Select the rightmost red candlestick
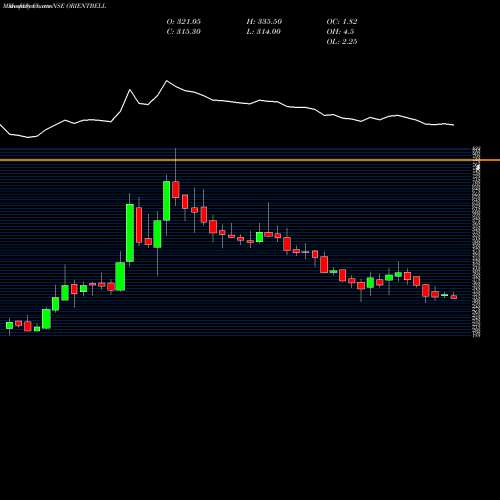 (454, 296)
